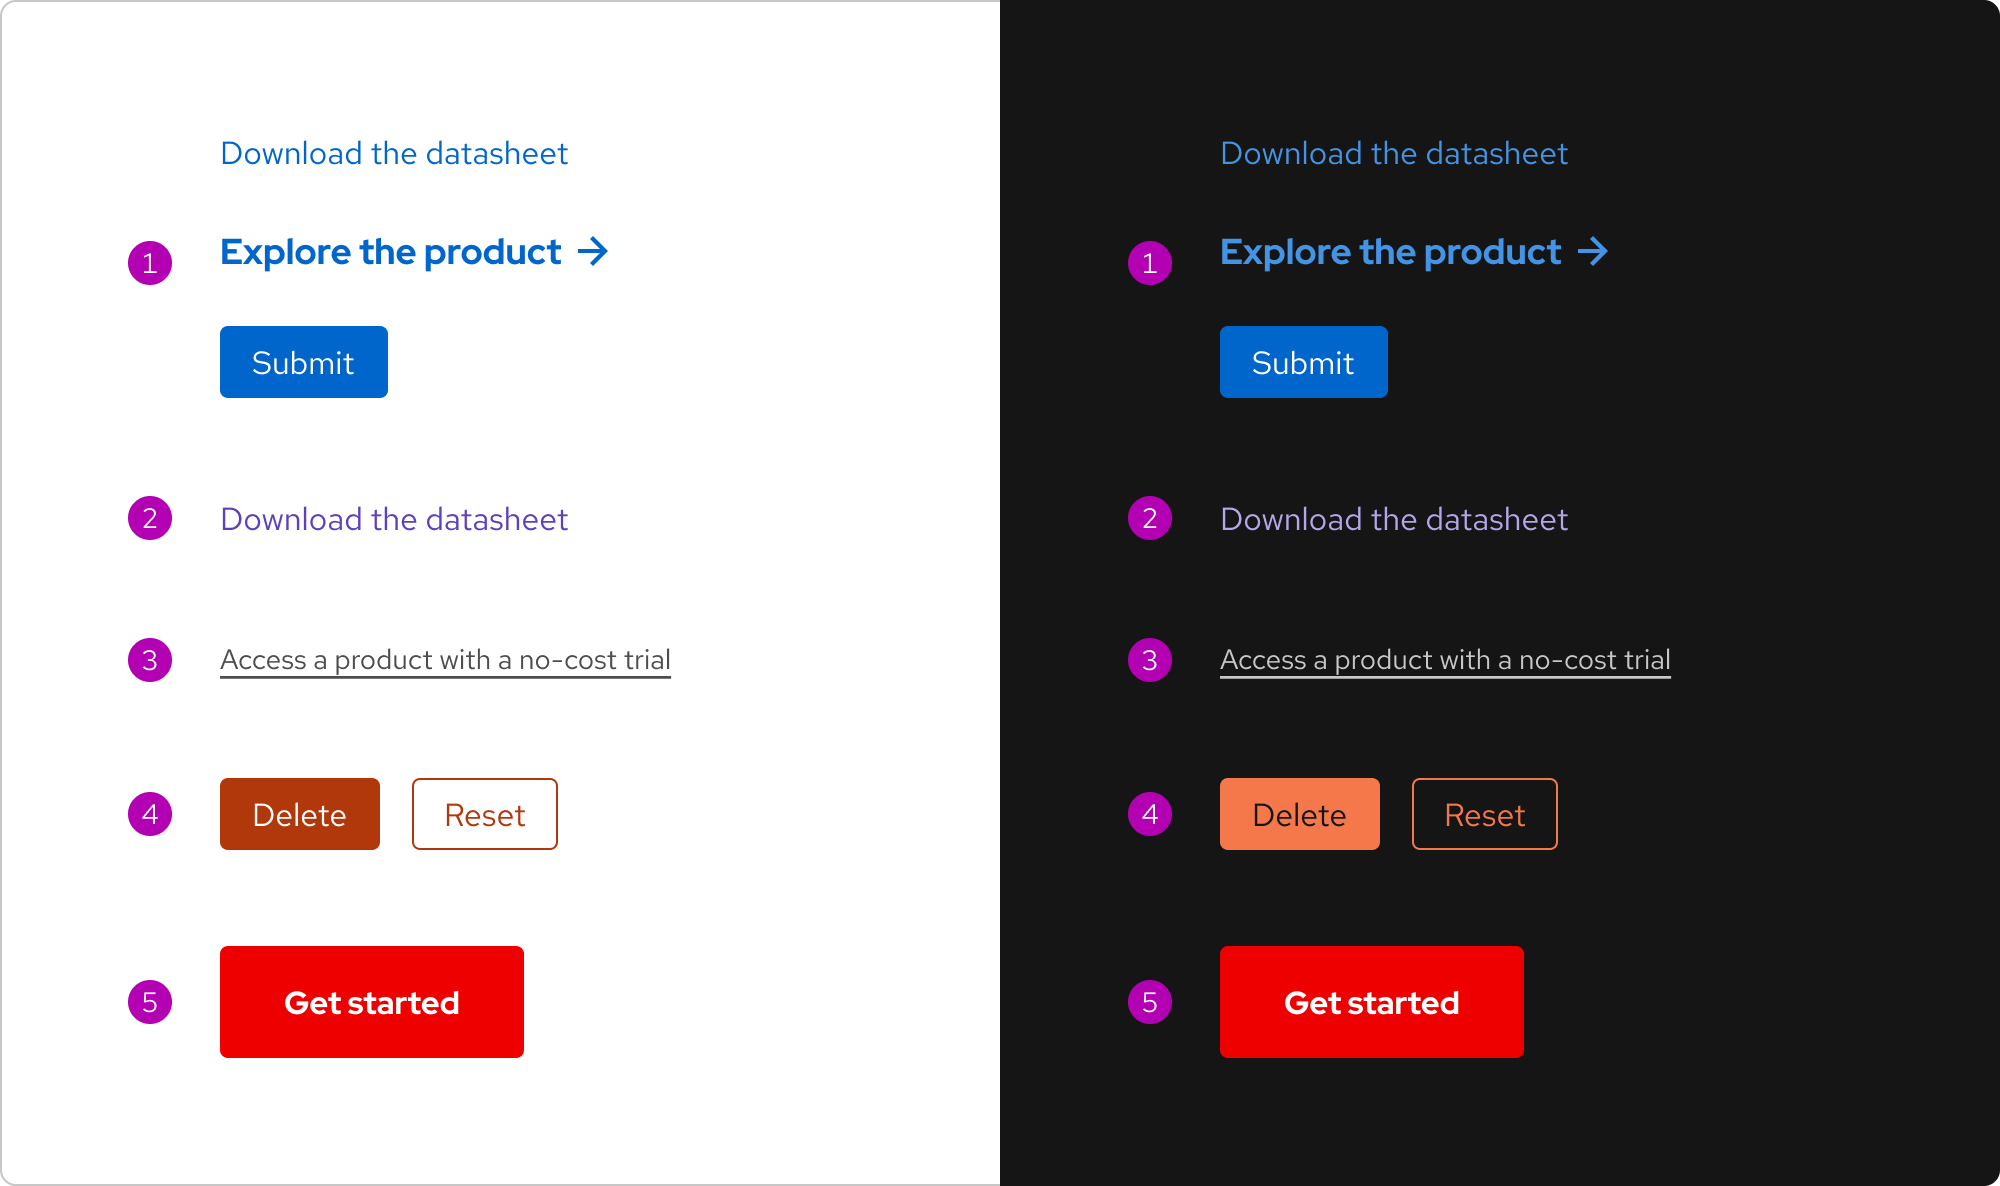Click the orange Delete button on the dark side
Viewport: 2000px width, 1186px height.
pyautogui.click(x=1299, y=814)
